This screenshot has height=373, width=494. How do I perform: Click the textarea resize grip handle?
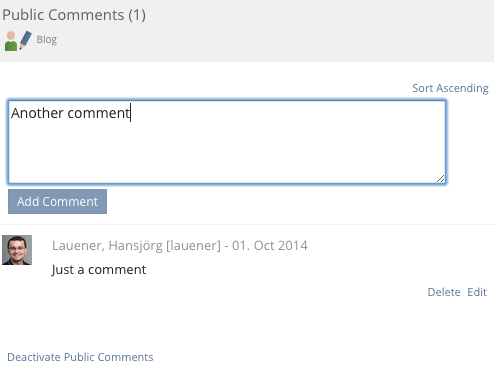(x=440, y=179)
